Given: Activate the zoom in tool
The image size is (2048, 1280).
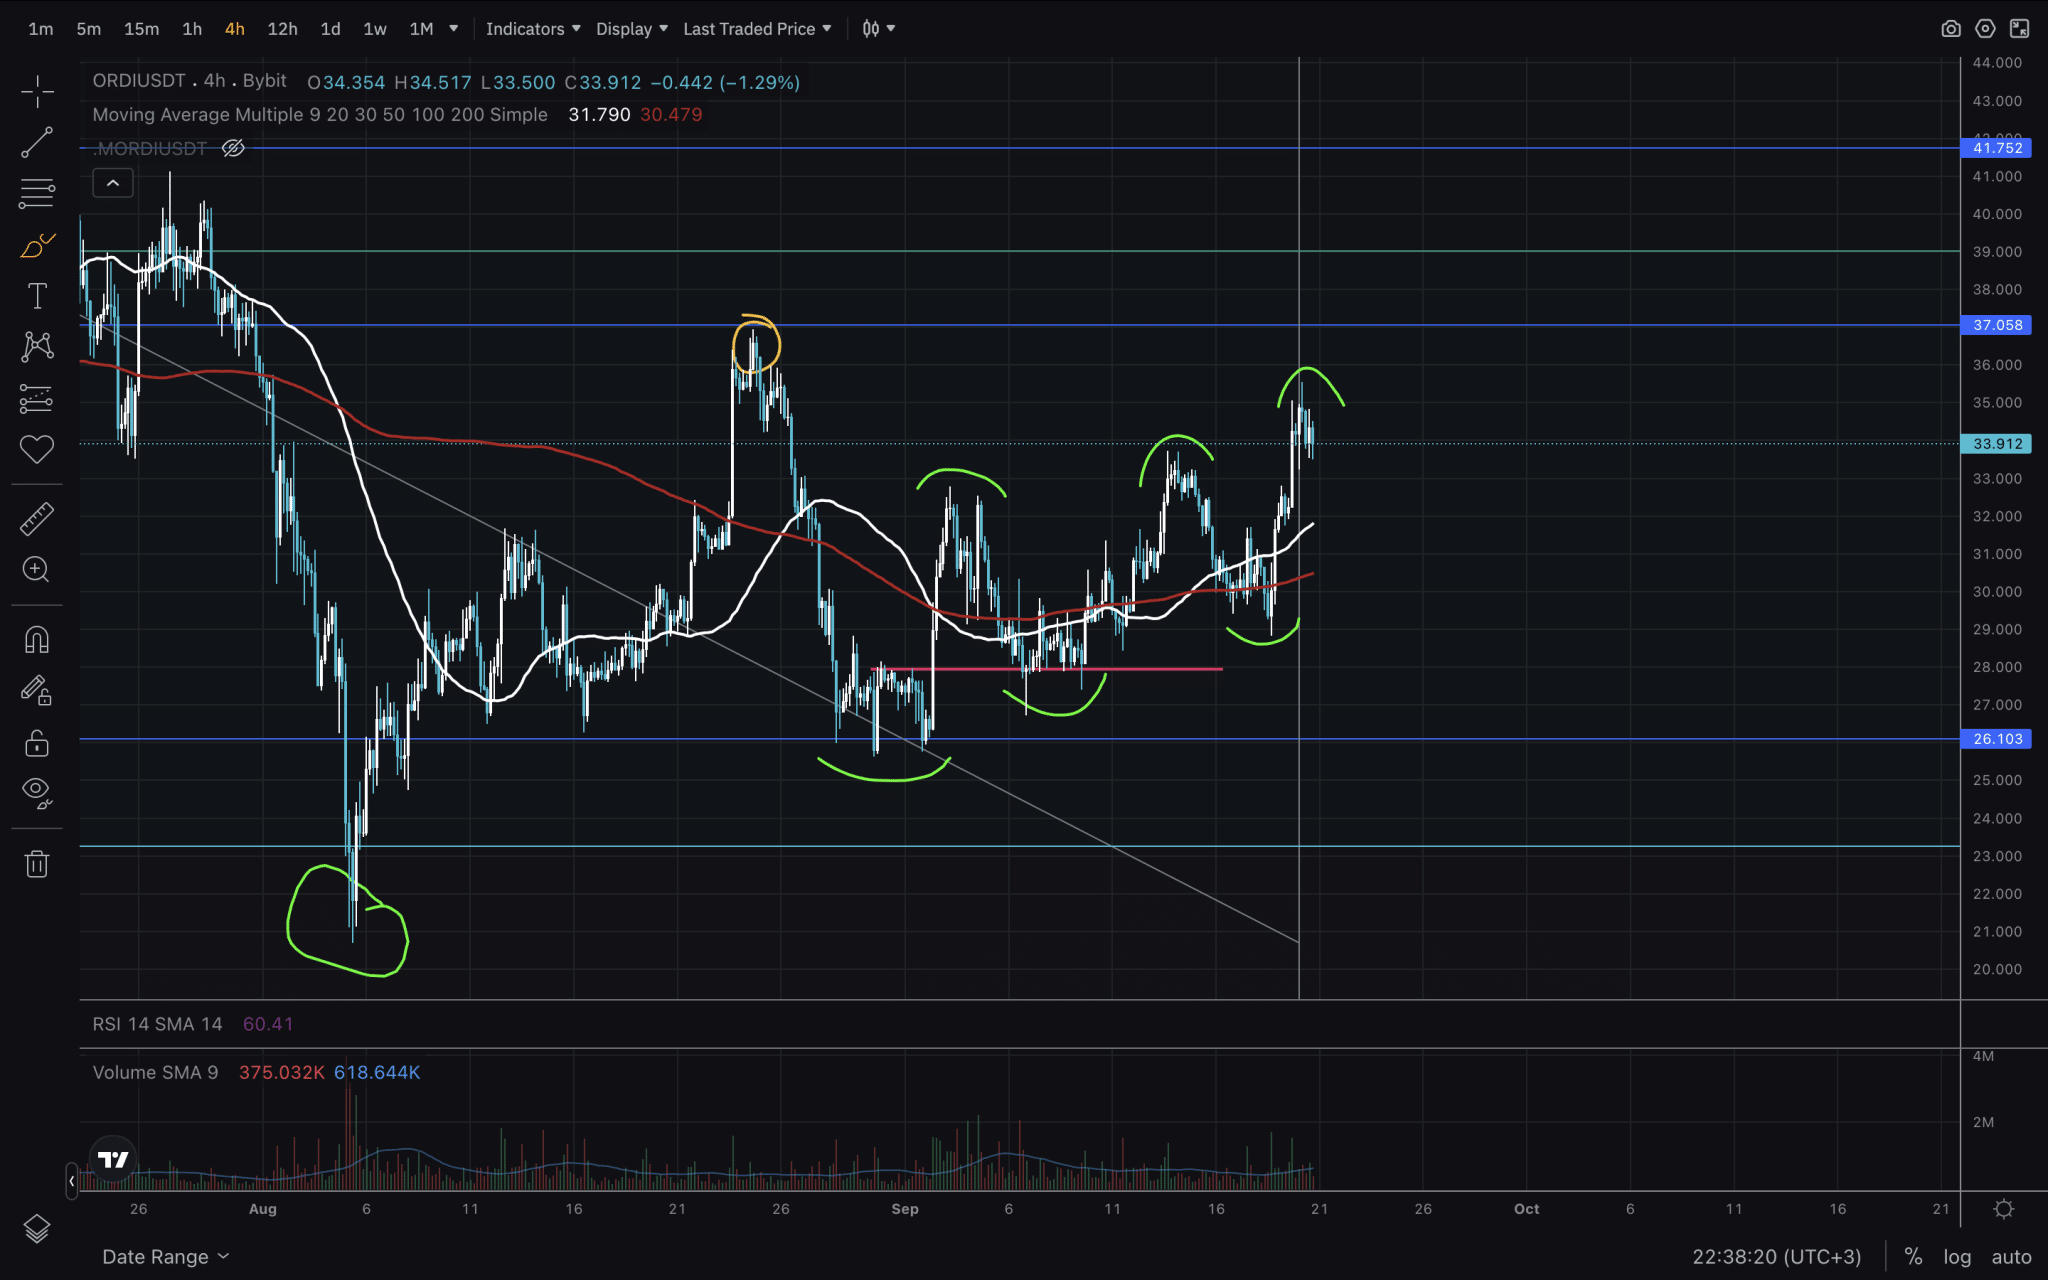Looking at the screenshot, I should [x=37, y=570].
